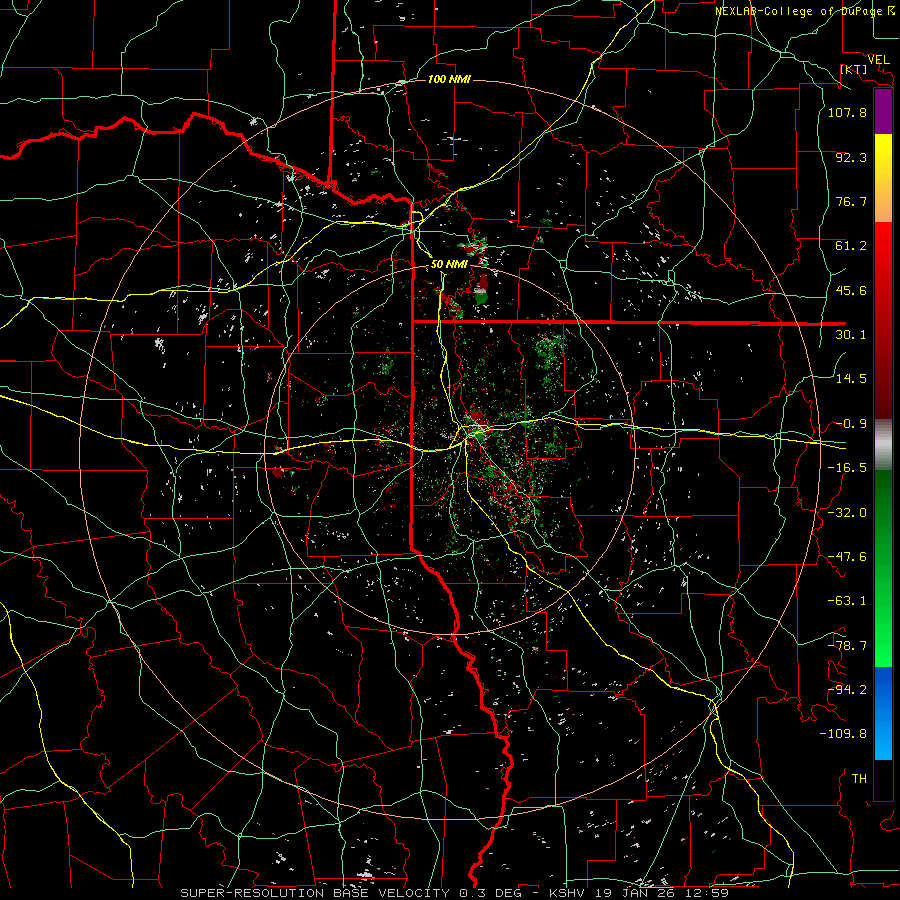Click the gray near-zero segment of color bar
The width and height of the screenshot is (900, 900).
[x=883, y=445]
